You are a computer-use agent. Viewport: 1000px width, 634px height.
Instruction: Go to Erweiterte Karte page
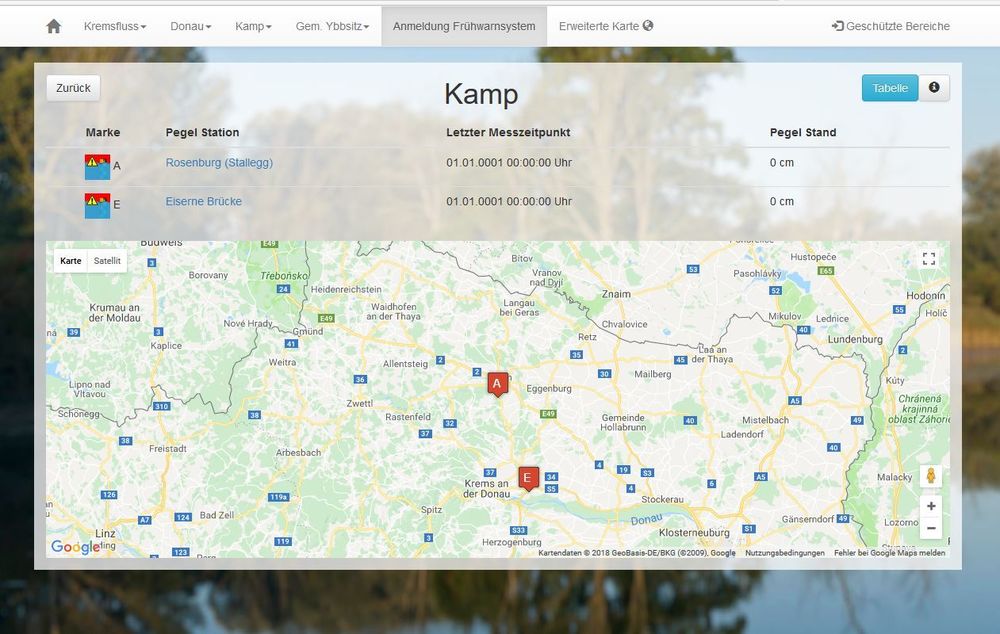pyautogui.click(x=606, y=26)
